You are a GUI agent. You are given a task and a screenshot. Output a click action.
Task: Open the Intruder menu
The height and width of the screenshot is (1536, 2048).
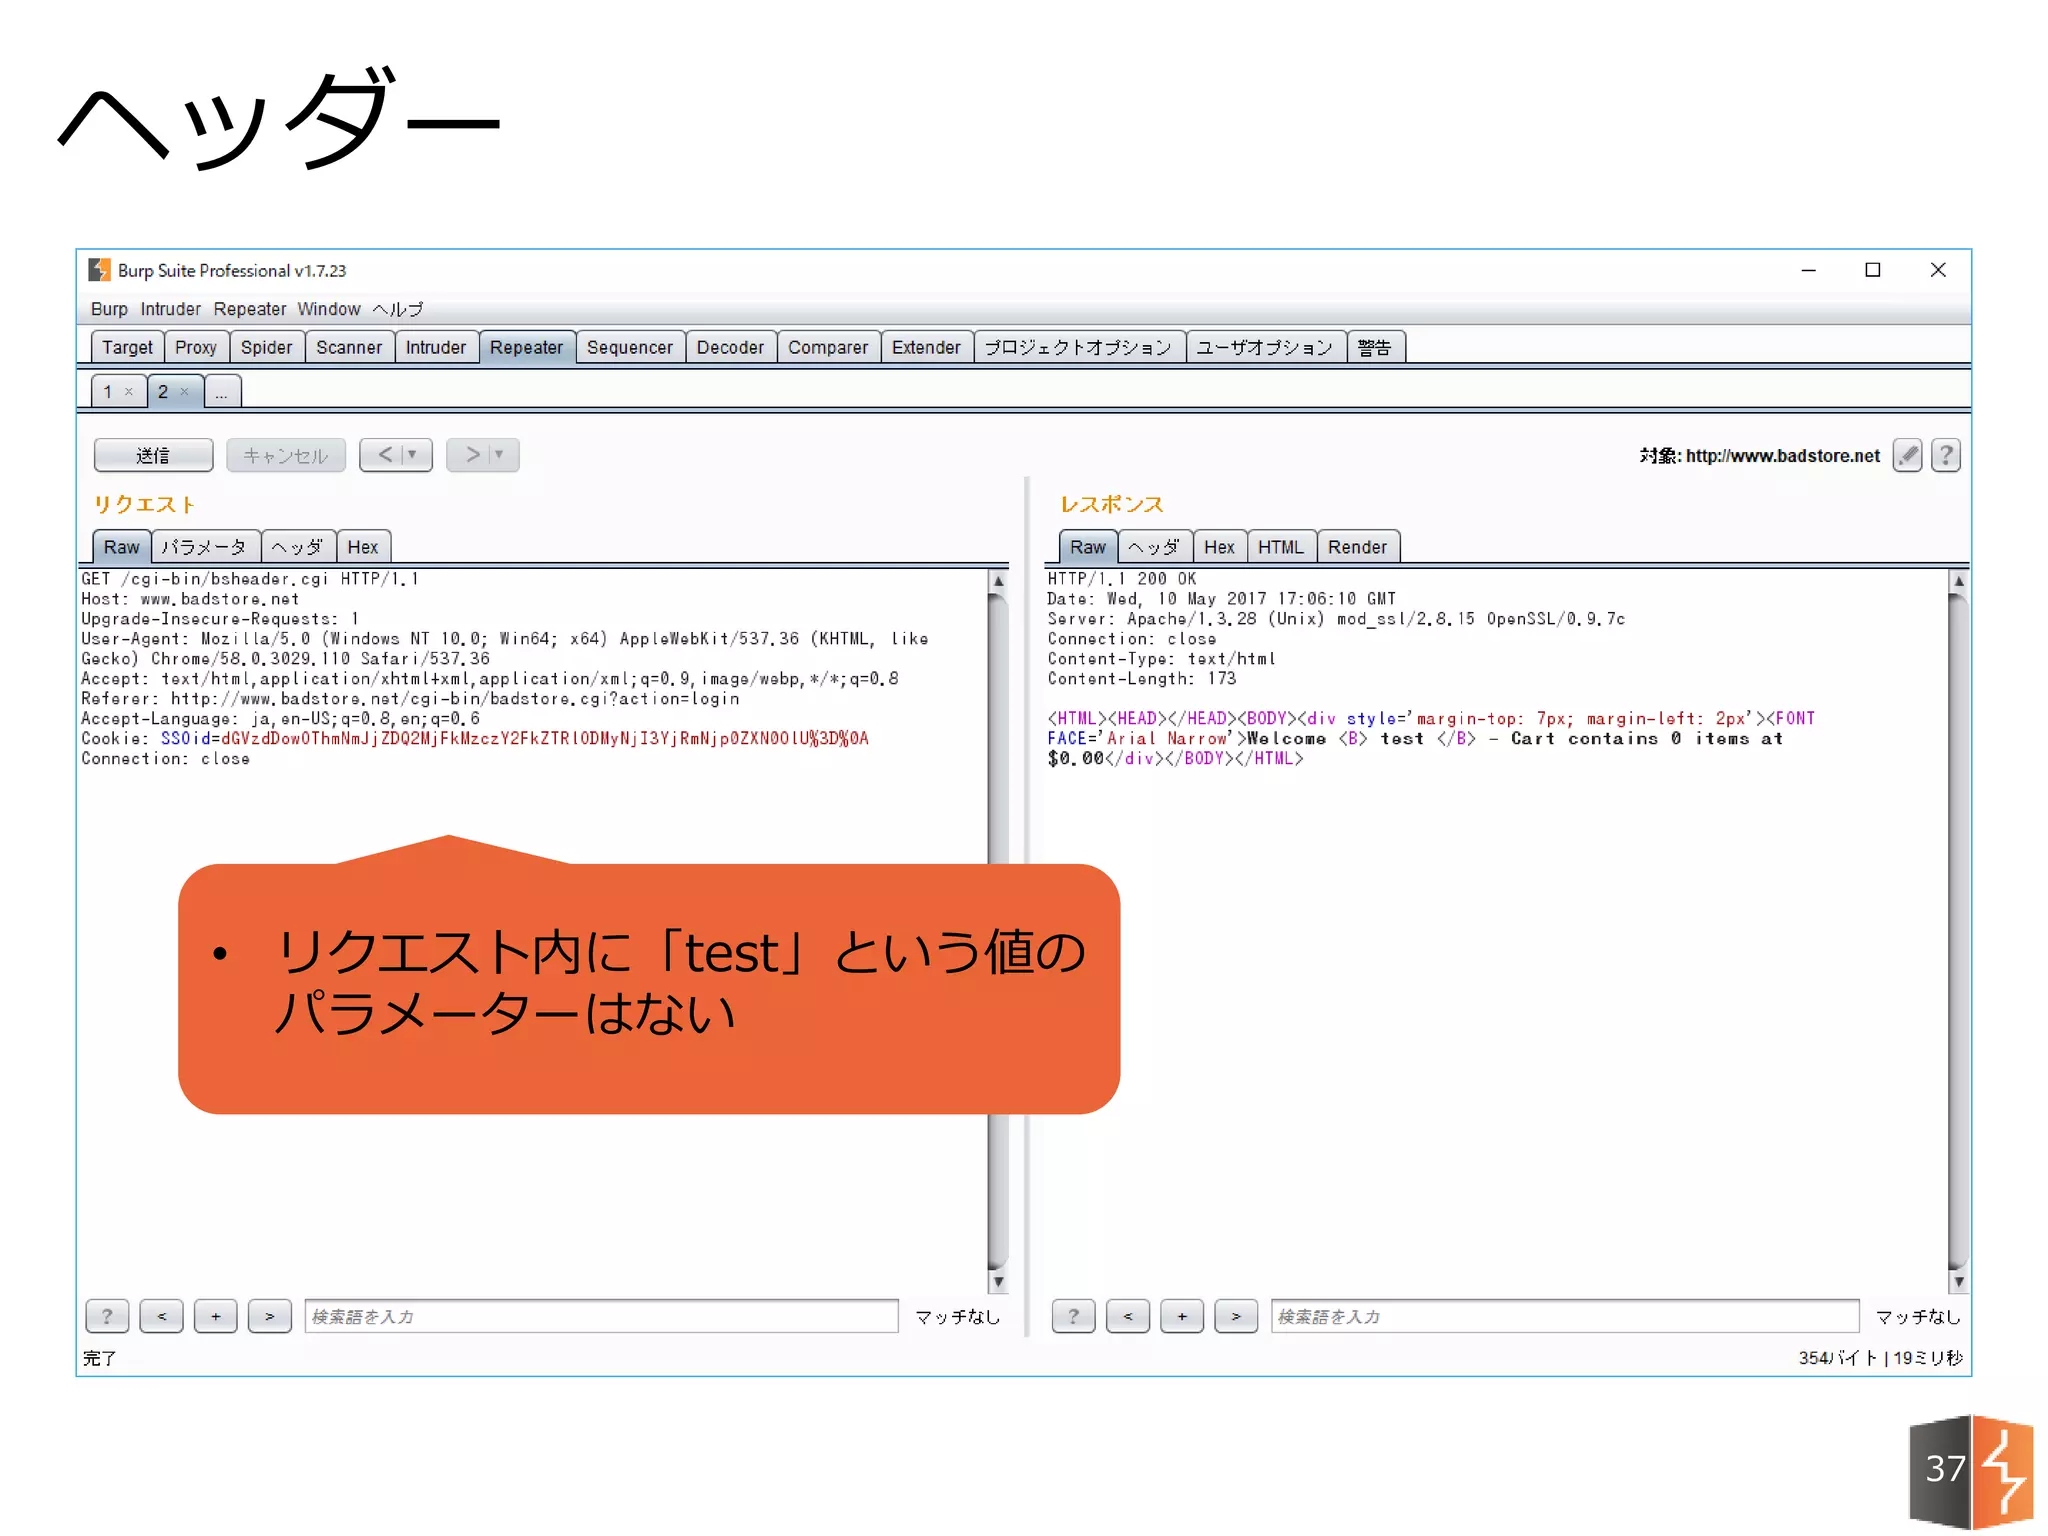tap(170, 309)
